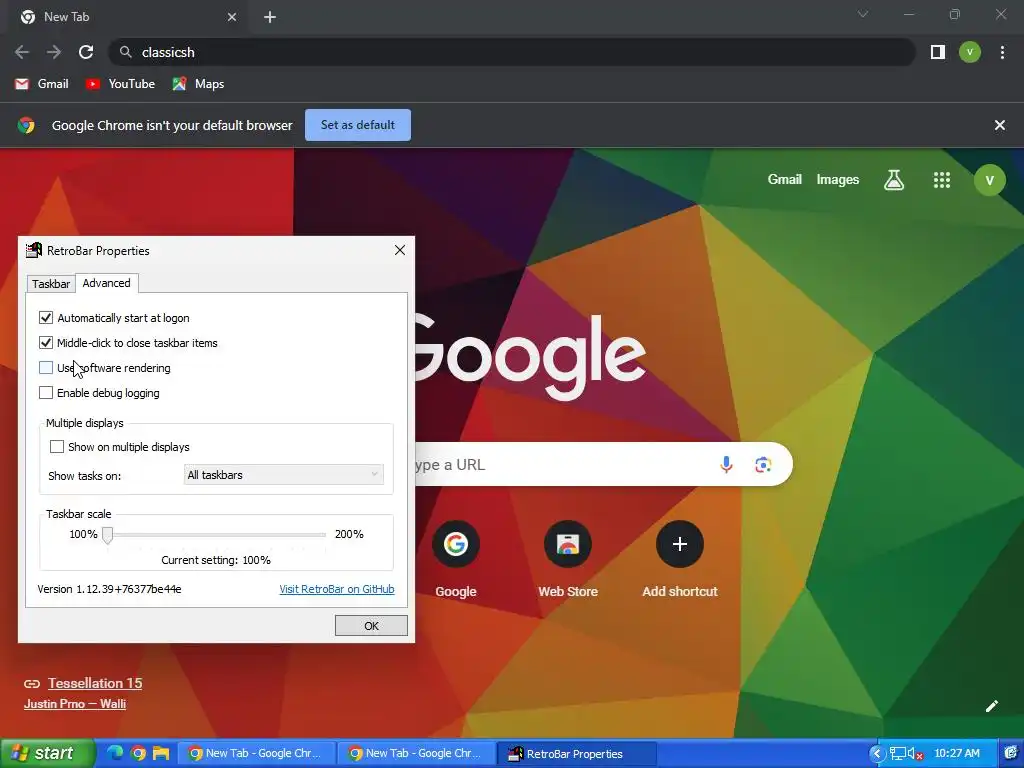1024x768 pixels.
Task: Click Add shortcut tile
Action: coord(680,560)
